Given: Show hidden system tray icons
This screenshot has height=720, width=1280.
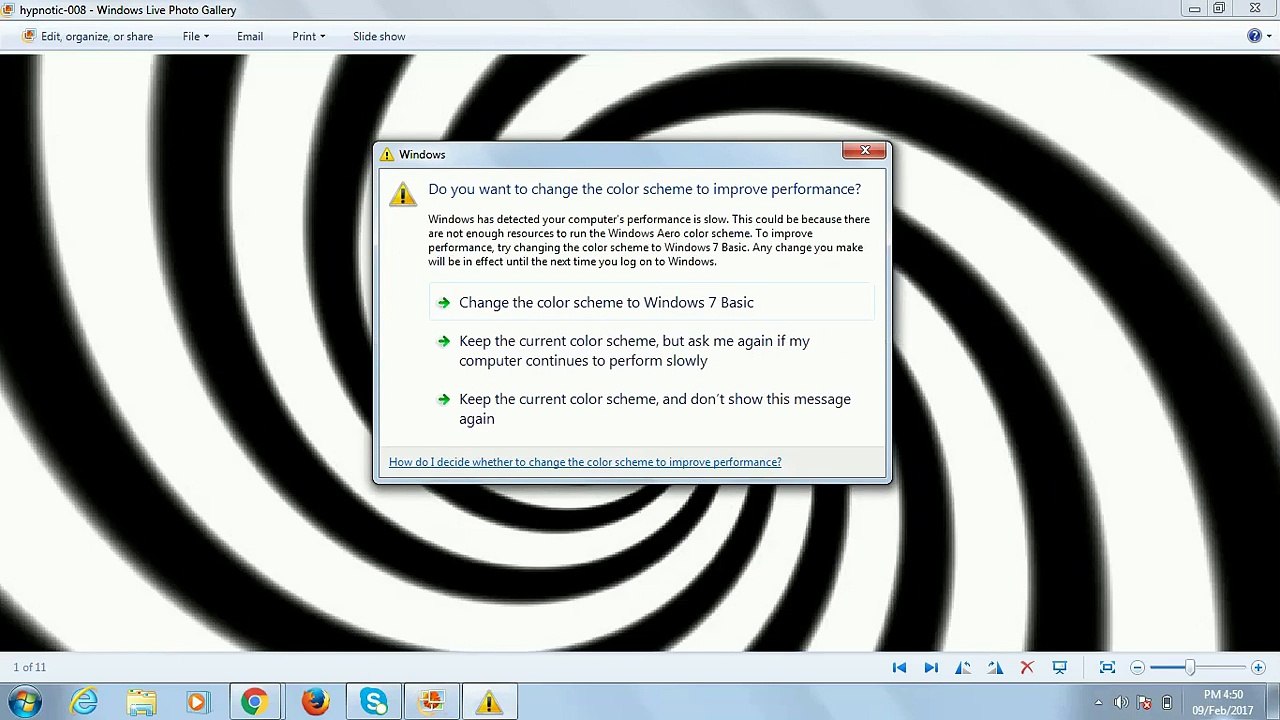Looking at the screenshot, I should point(1099,703).
